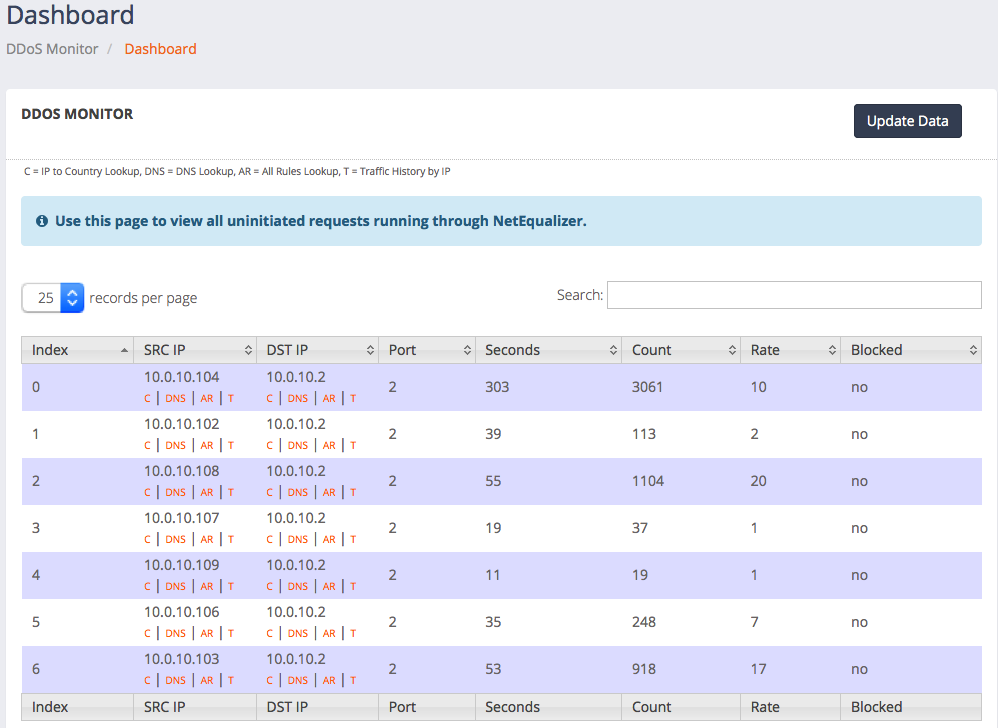This screenshot has height=728, width=998.
Task: Sort table by Index column header
Action: pyautogui.click(x=76, y=350)
